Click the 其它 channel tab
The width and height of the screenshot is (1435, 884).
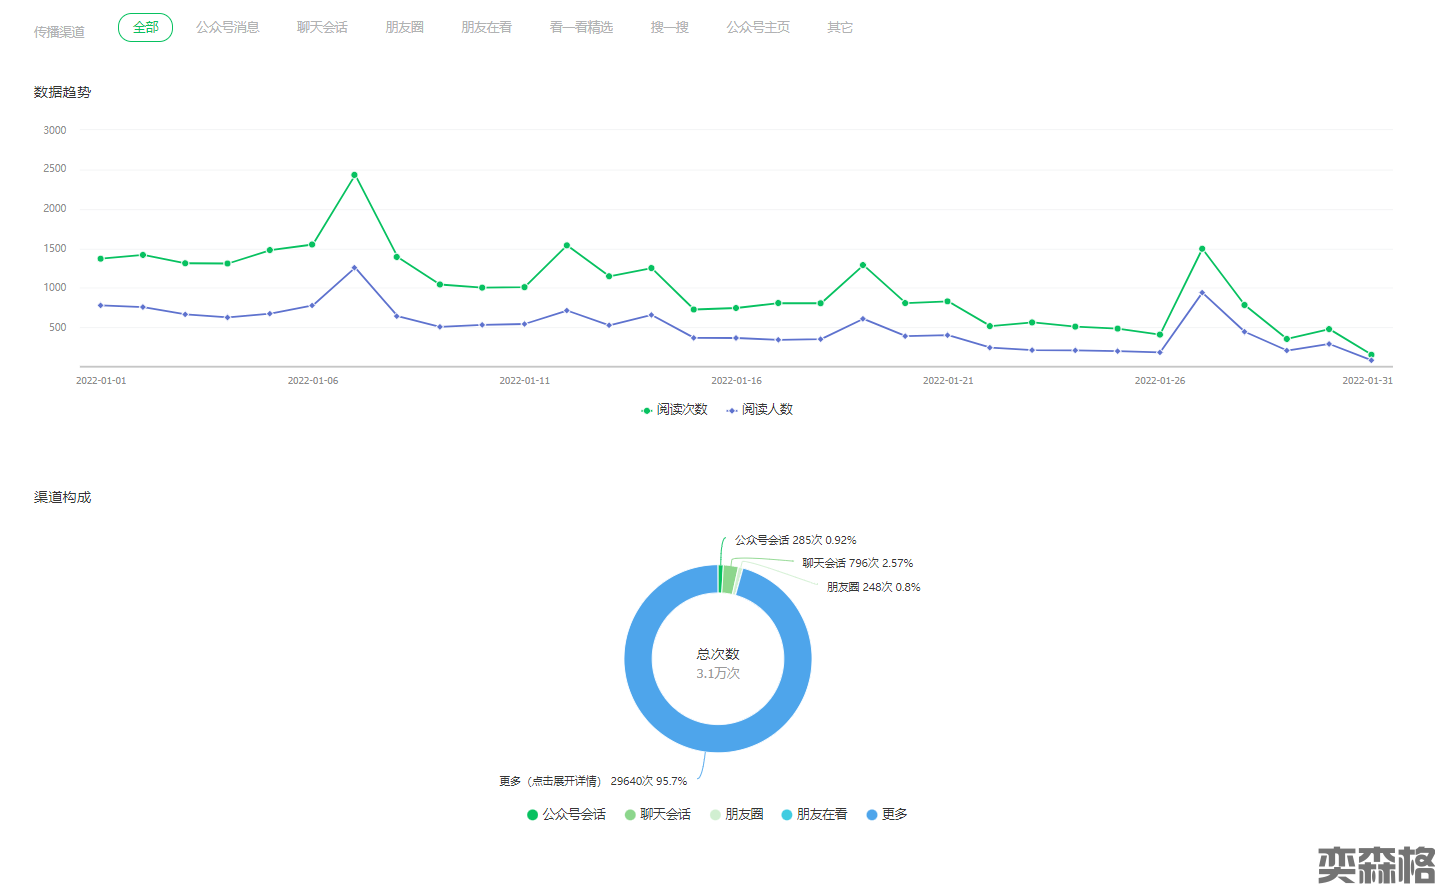[840, 28]
